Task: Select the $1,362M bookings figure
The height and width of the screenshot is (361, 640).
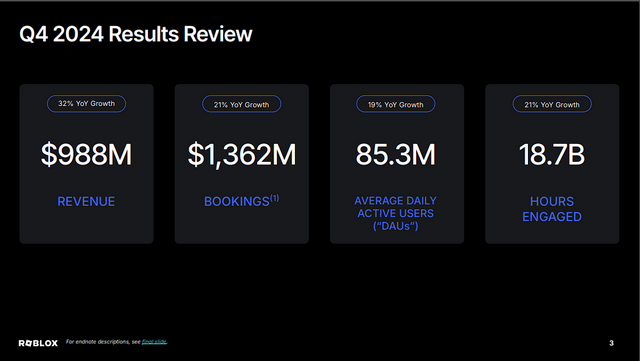Action: click(242, 155)
